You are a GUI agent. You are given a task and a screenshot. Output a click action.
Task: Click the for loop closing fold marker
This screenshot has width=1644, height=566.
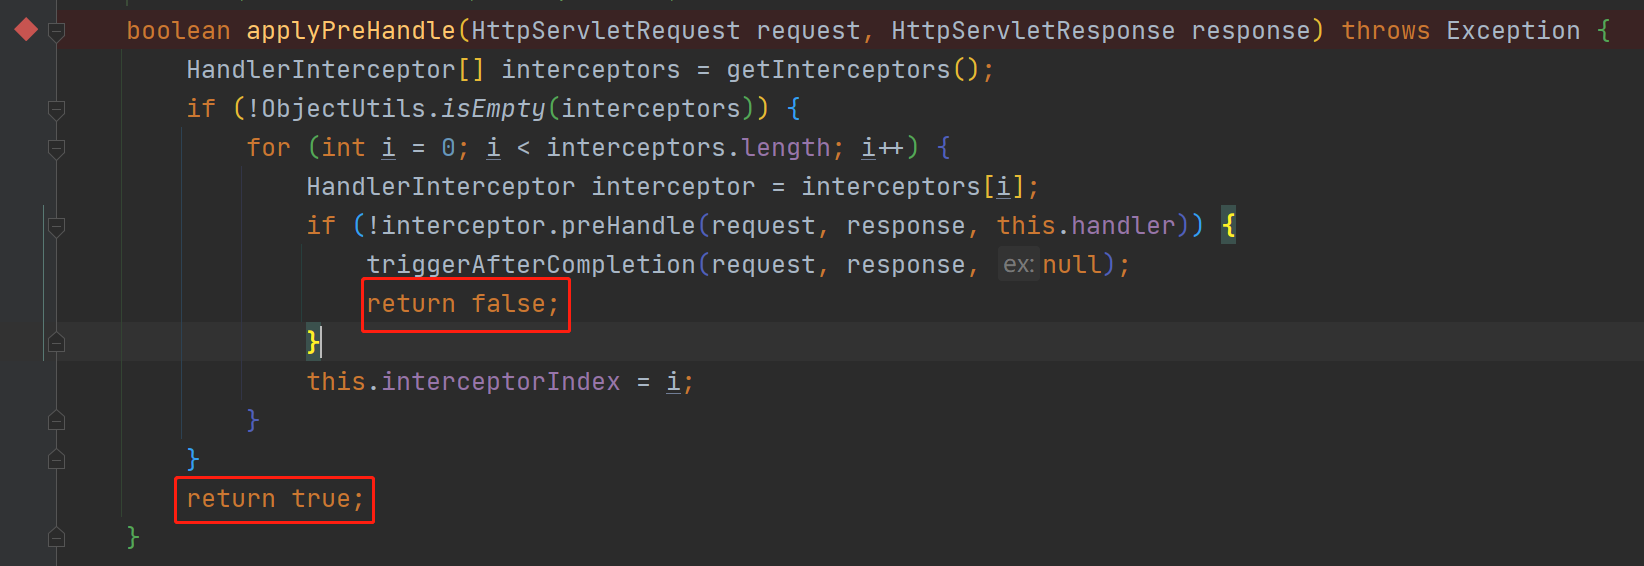click(x=57, y=420)
